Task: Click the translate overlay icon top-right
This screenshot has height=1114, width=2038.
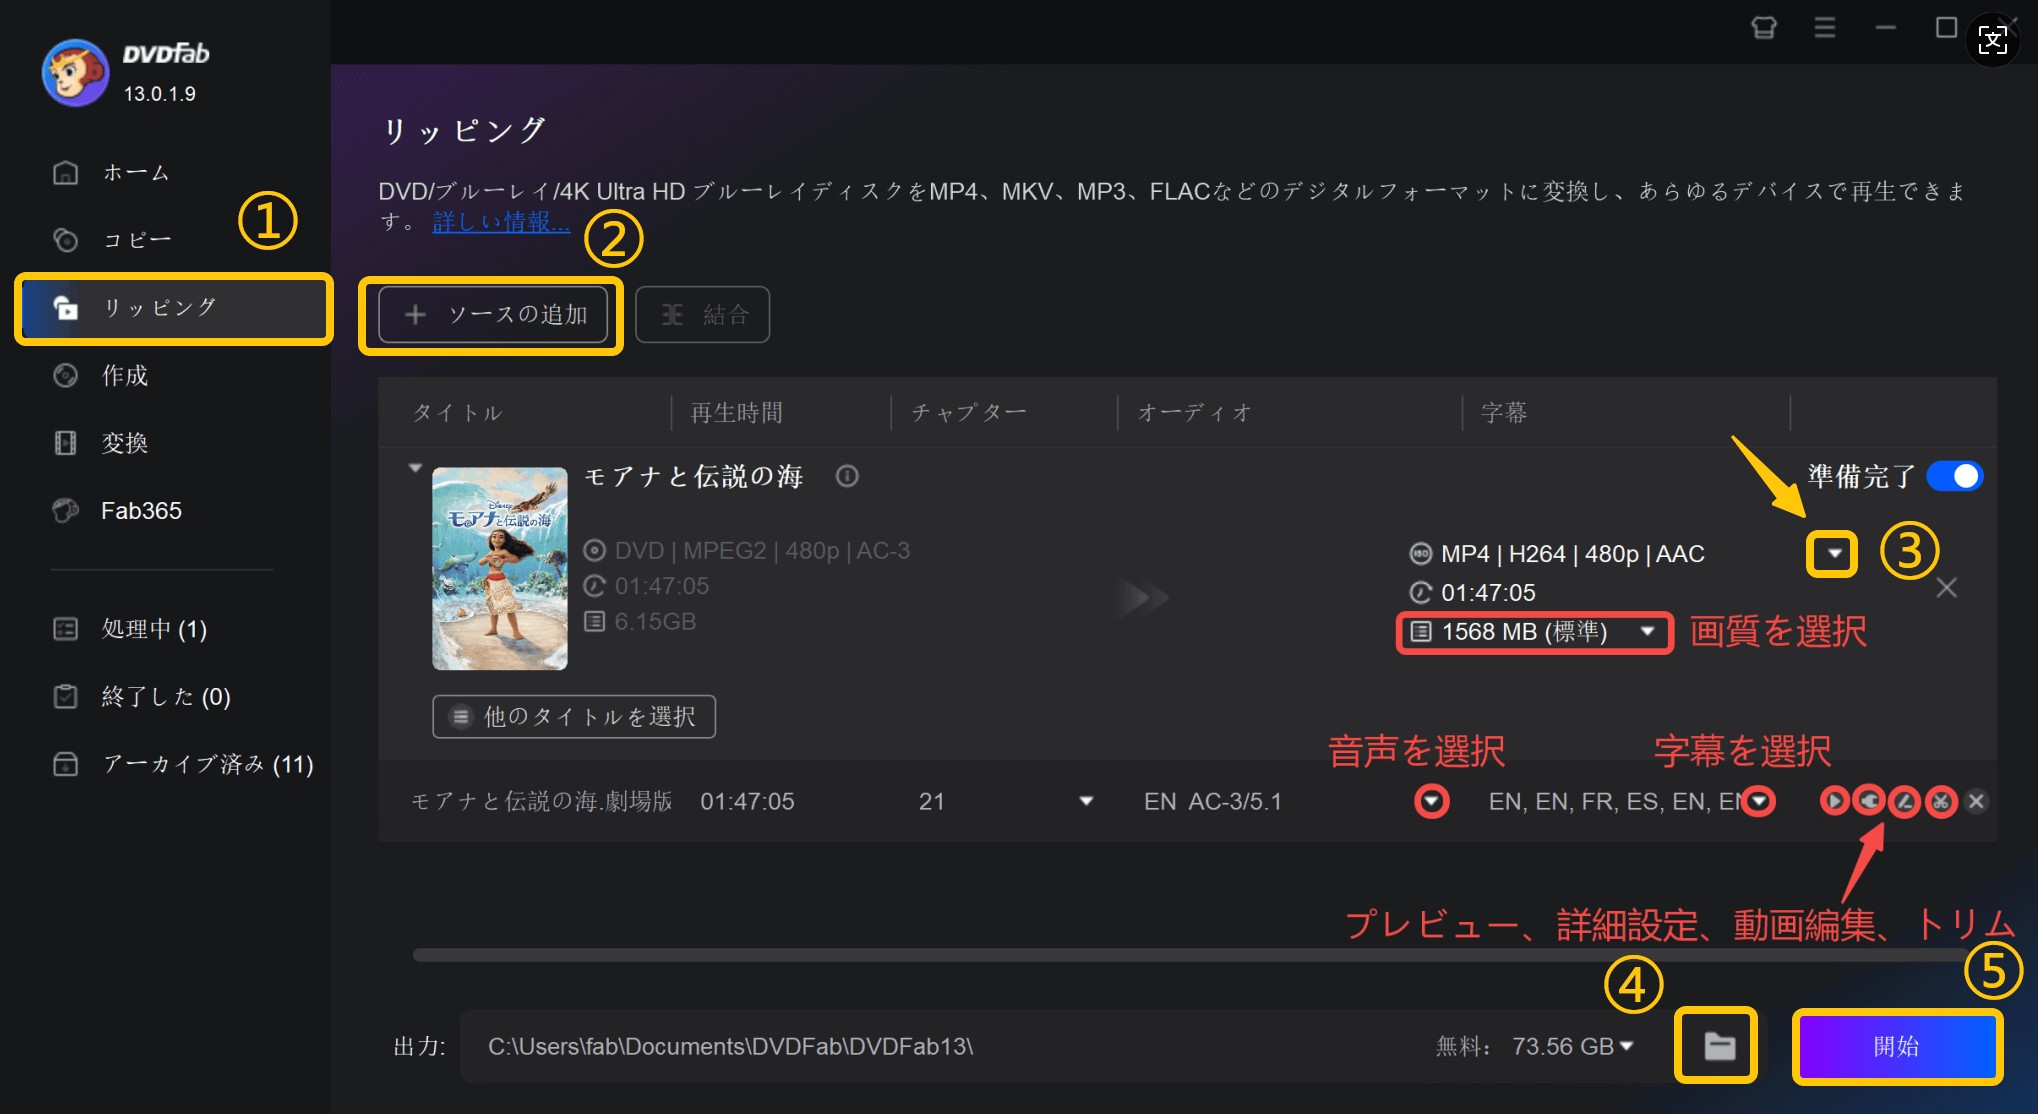Action: coord(1992,40)
